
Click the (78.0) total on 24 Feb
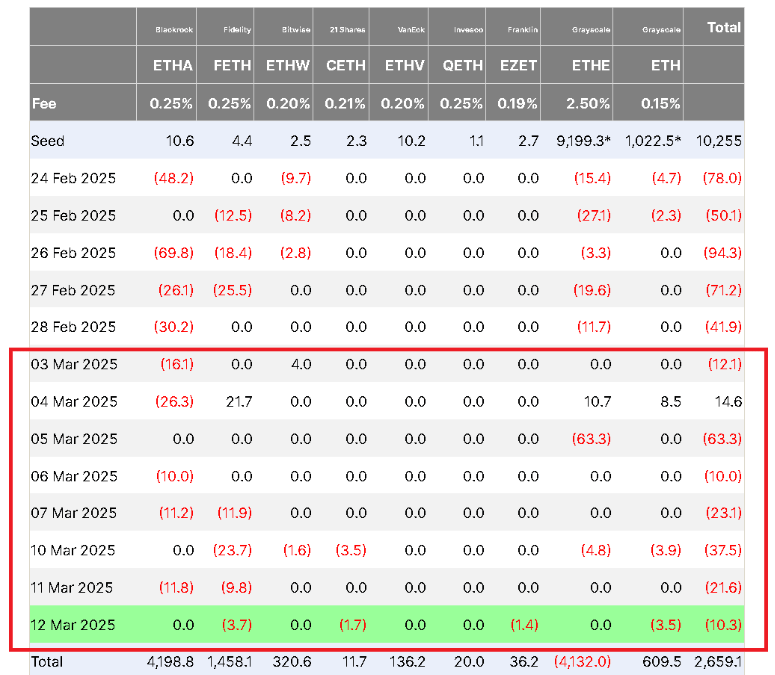[722, 178]
